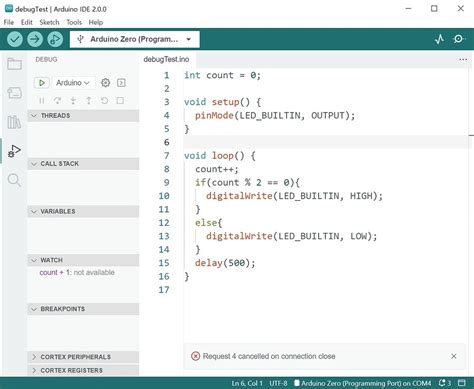This screenshot has height=389, width=474.
Task: Click the line 13 number gutter
Action: point(164,236)
